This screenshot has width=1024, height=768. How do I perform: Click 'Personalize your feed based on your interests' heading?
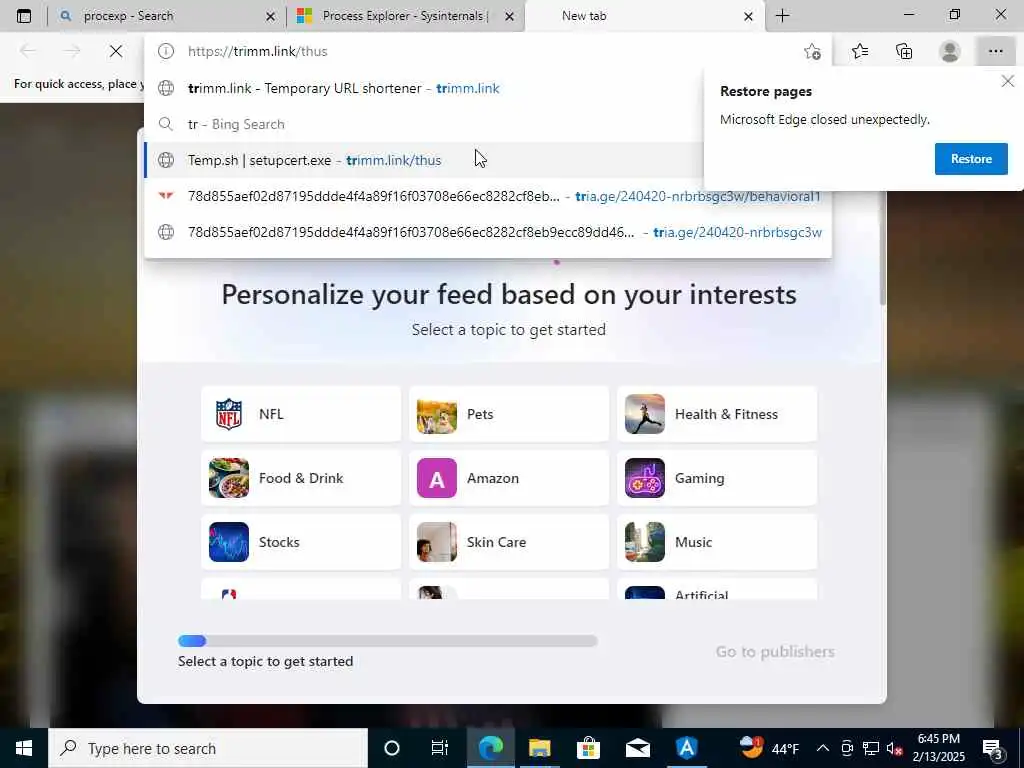pos(509,295)
